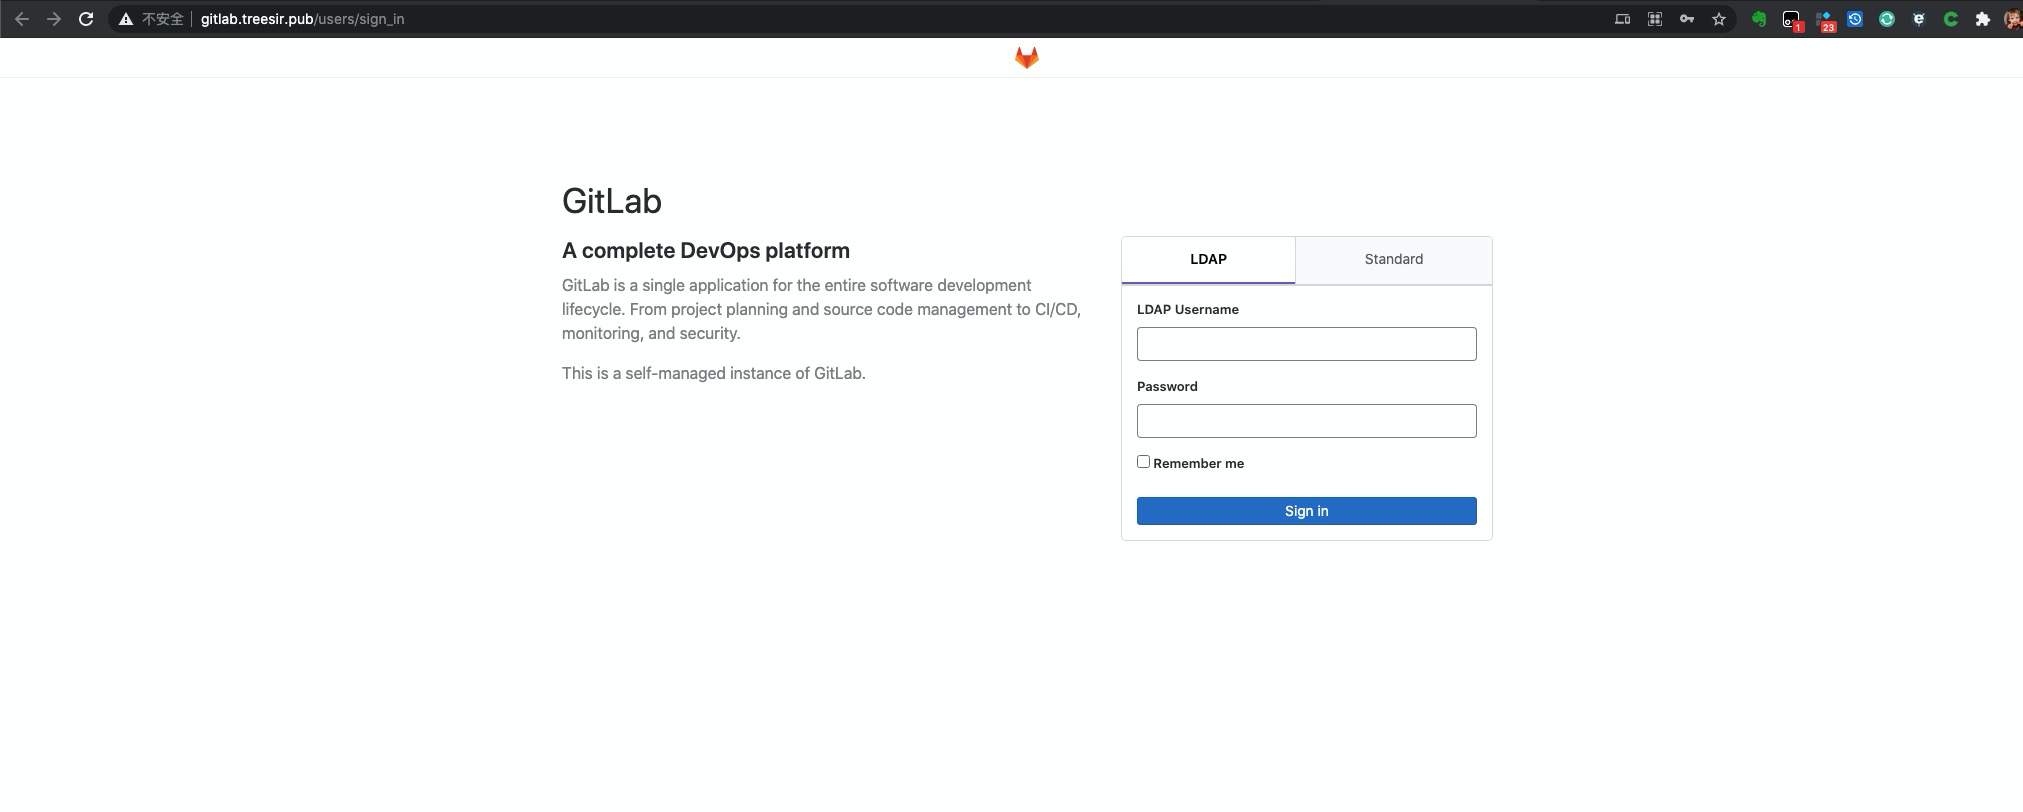The height and width of the screenshot is (812, 2023).
Task: Open the green C extension icon
Action: [1951, 19]
